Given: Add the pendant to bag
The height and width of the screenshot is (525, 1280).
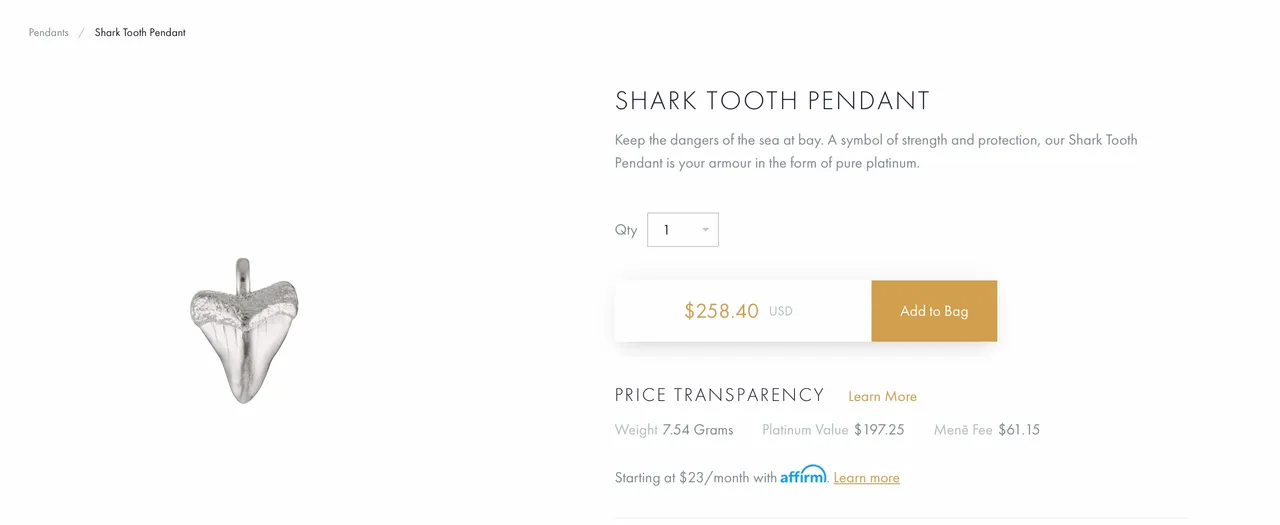Looking at the screenshot, I should [934, 311].
